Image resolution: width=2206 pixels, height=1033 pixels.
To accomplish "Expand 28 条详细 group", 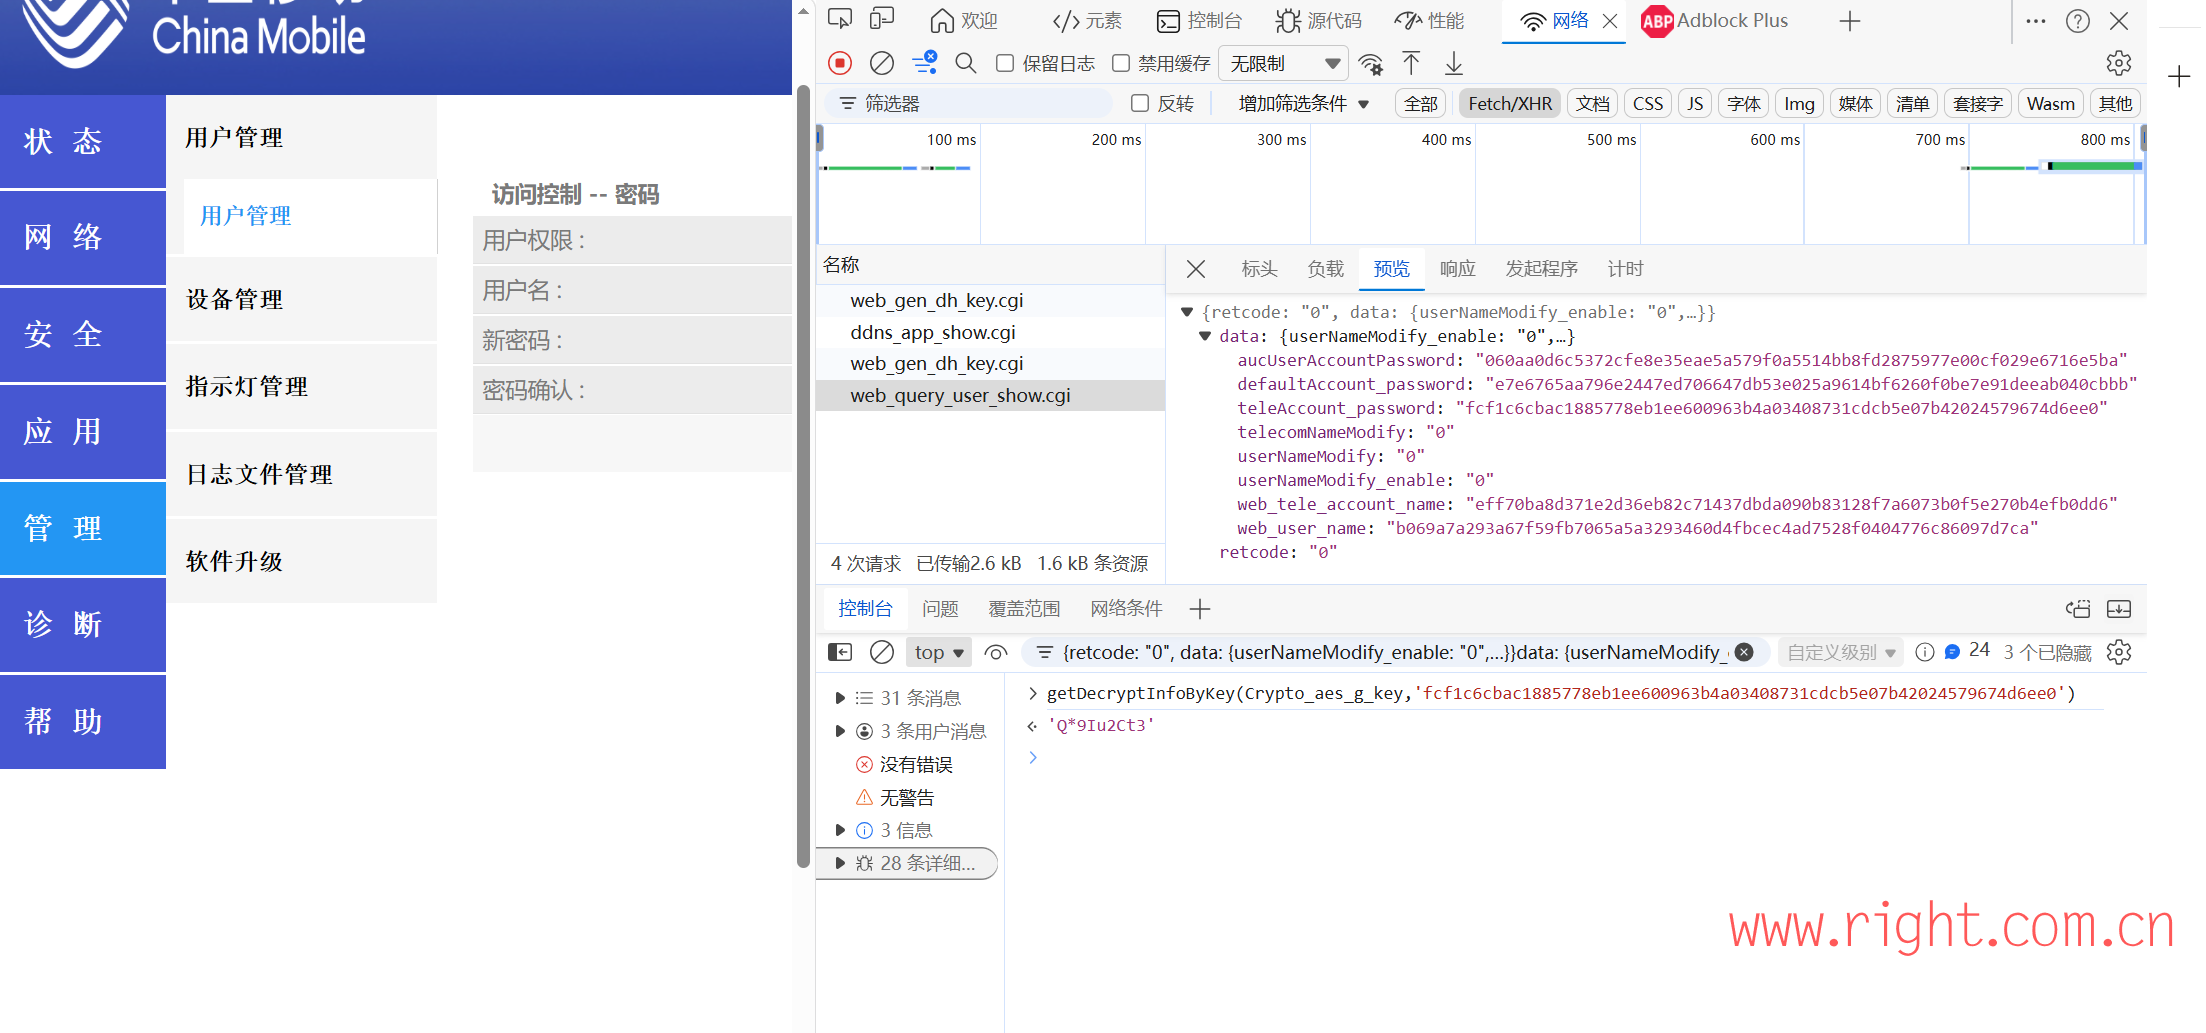I will (x=840, y=863).
